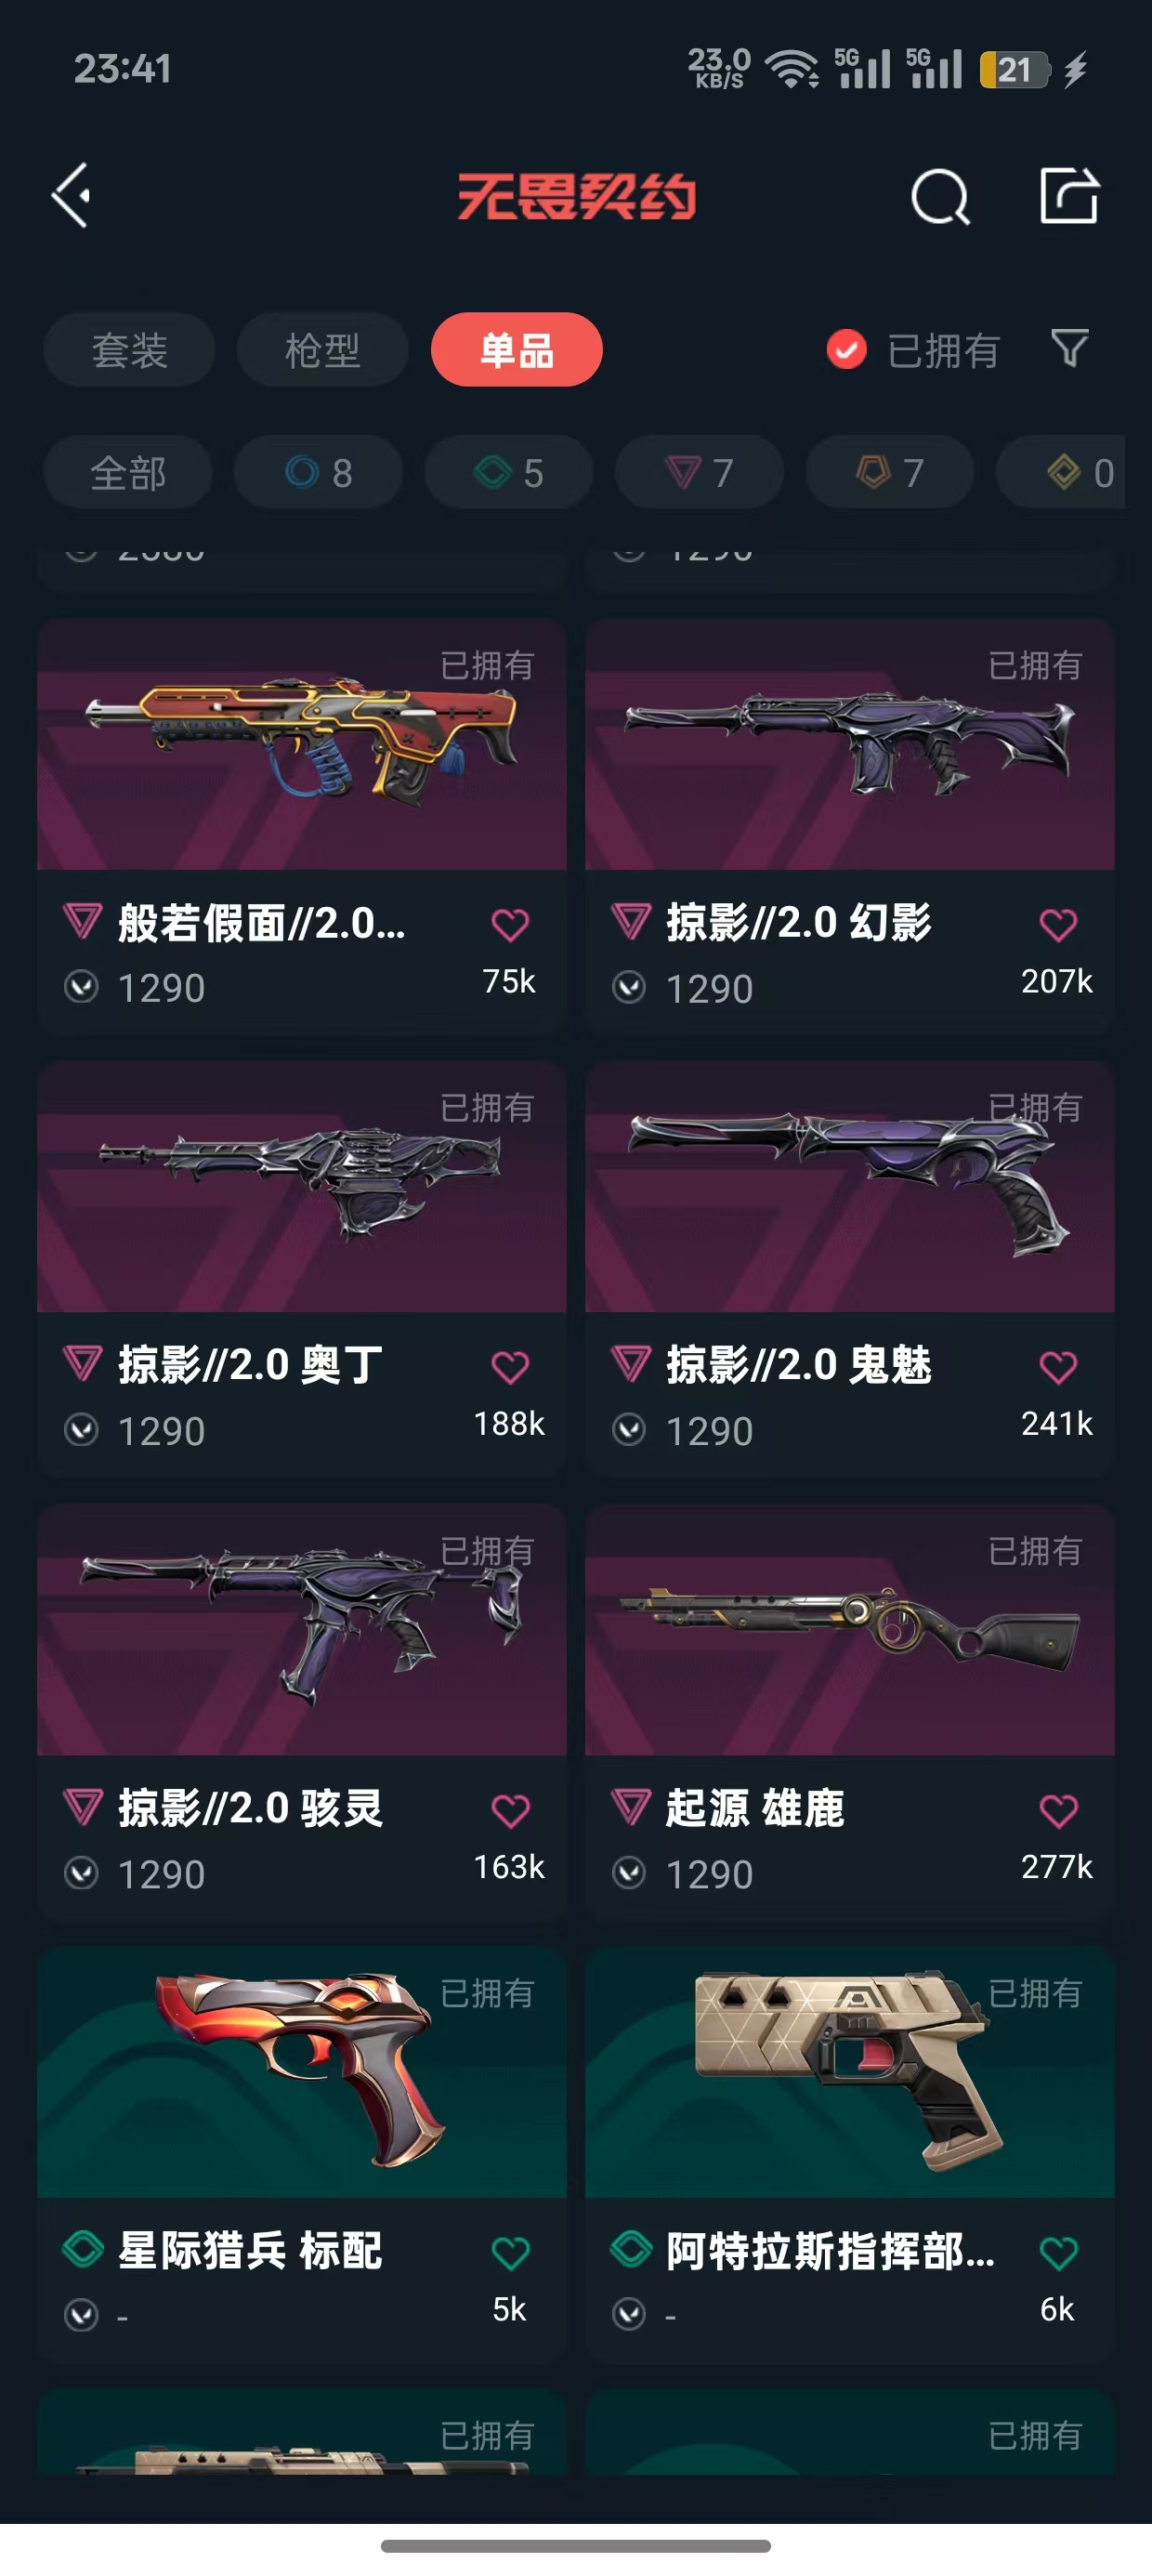Tap heart icon on 起源 雄鹿
1152x2576 pixels.
pyautogui.click(x=1058, y=1810)
